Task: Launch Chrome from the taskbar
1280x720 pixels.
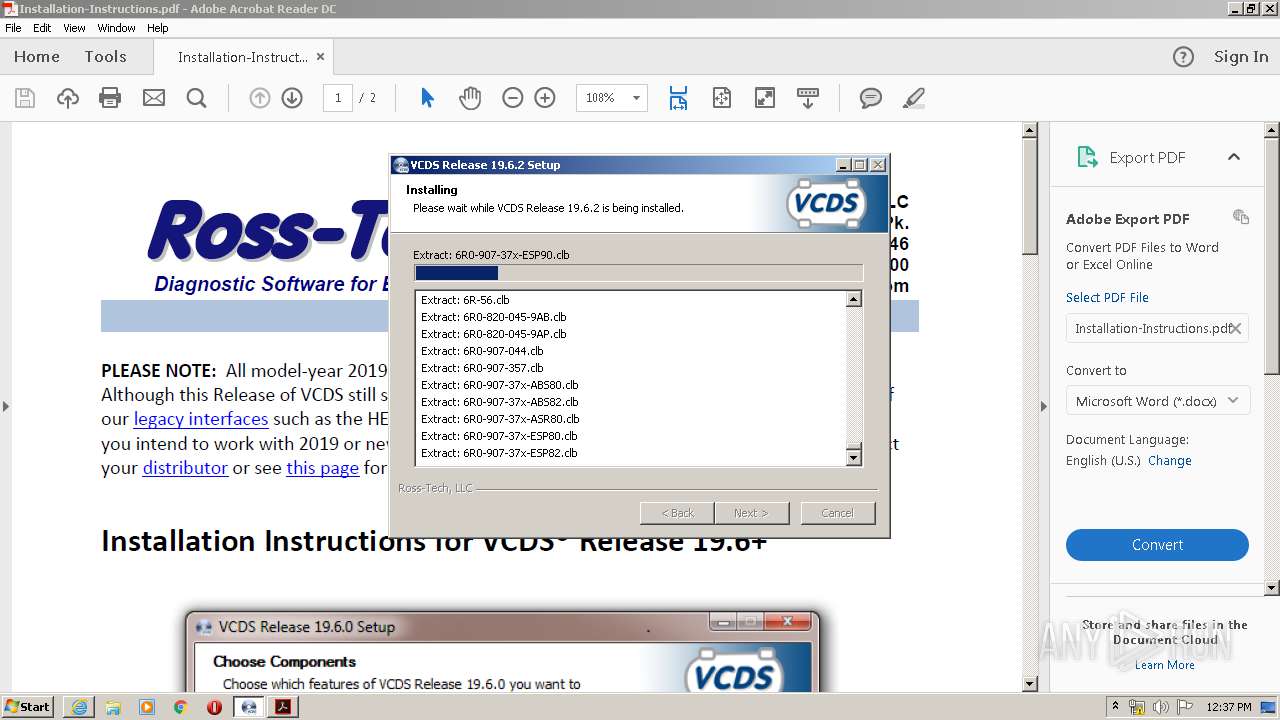Action: (x=180, y=707)
